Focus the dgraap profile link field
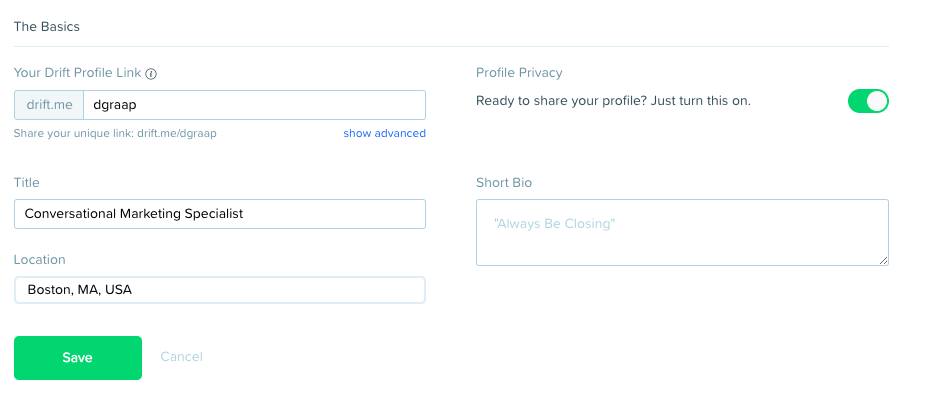Image resolution: width=933 pixels, height=406 pixels. 255,105
